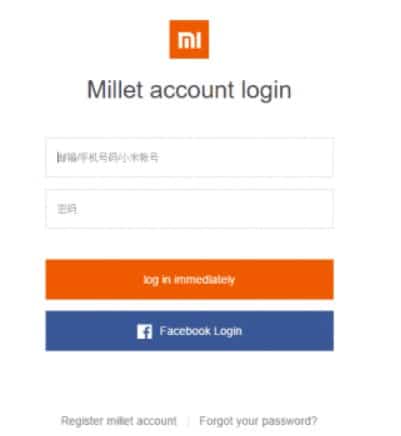The width and height of the screenshot is (401, 436).
Task: Select the password input field
Action: (189, 209)
